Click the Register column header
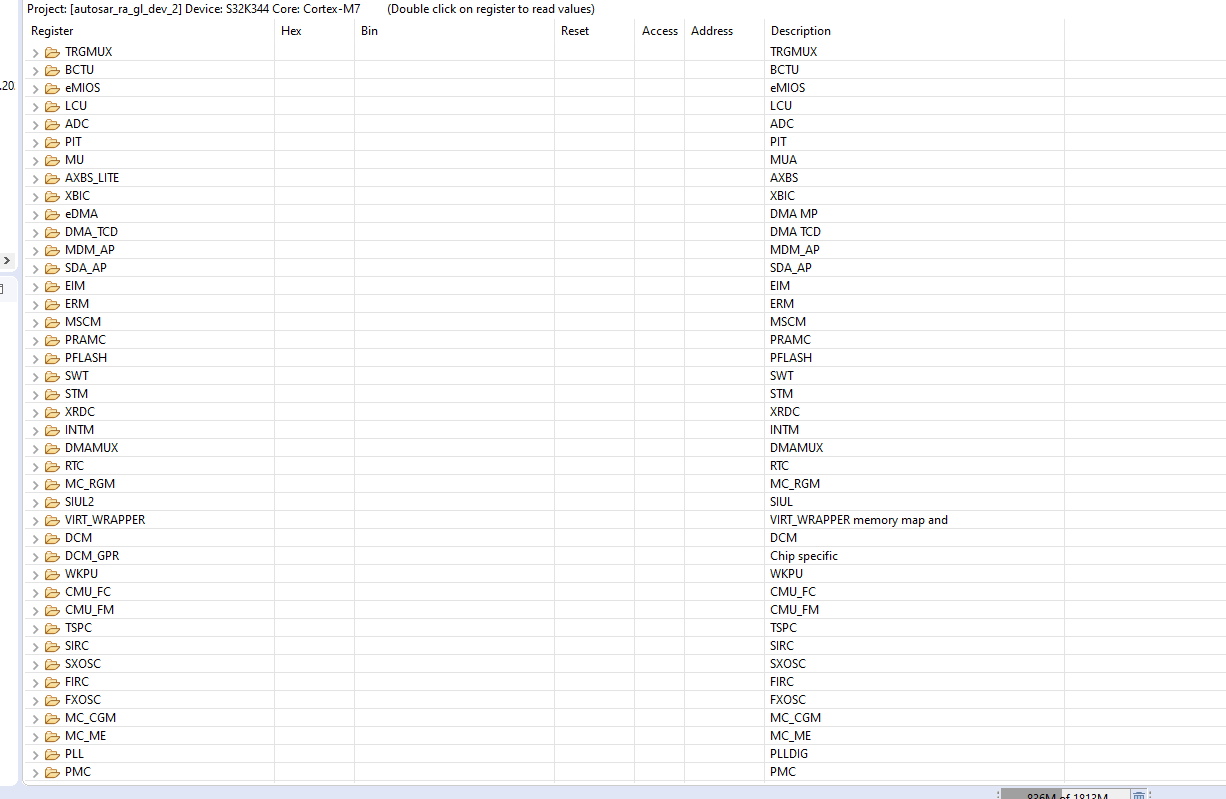This screenshot has width=1226, height=799. coord(51,31)
